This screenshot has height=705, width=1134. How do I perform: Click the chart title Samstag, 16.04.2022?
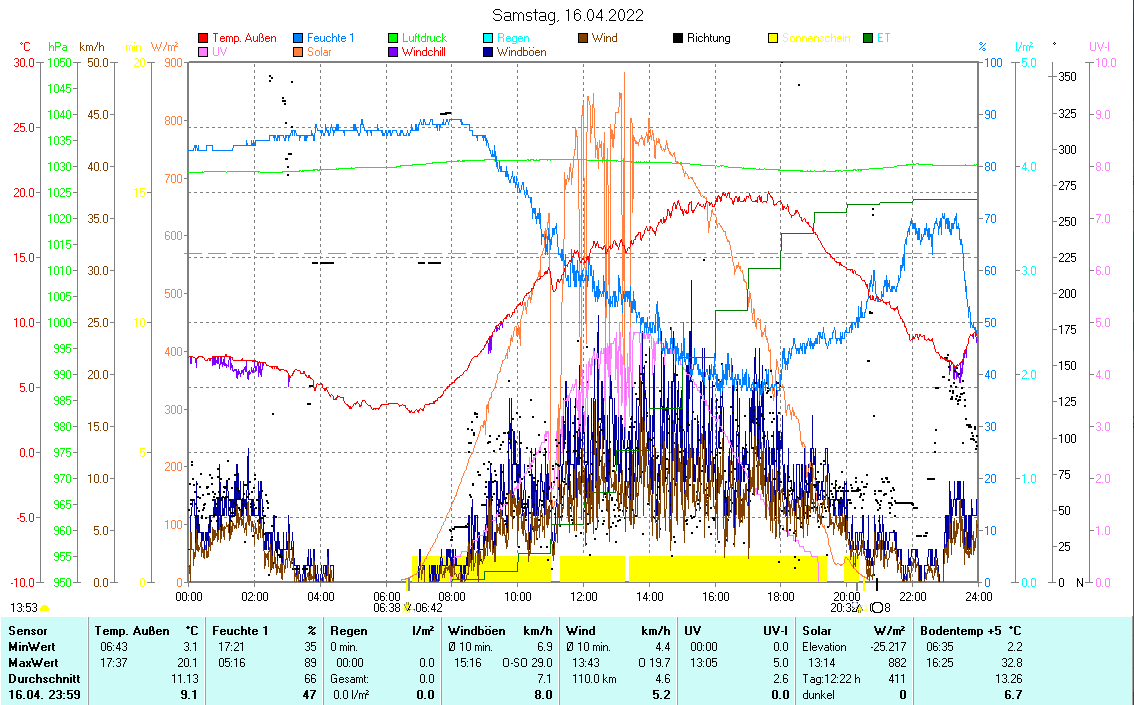568,15
